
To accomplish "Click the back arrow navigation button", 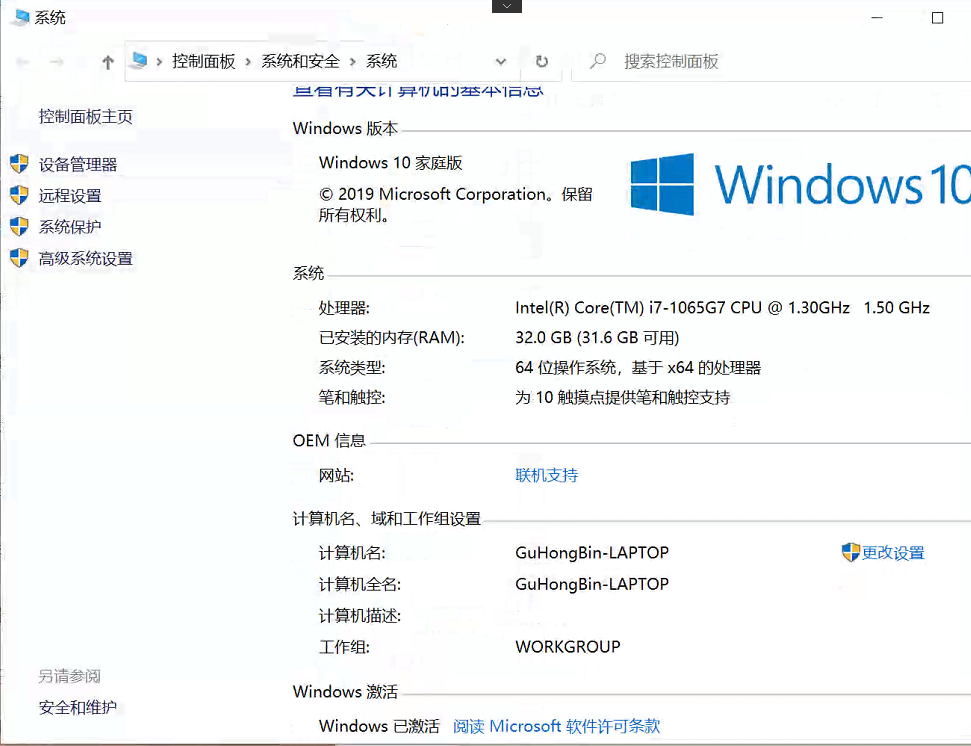I will coord(23,62).
